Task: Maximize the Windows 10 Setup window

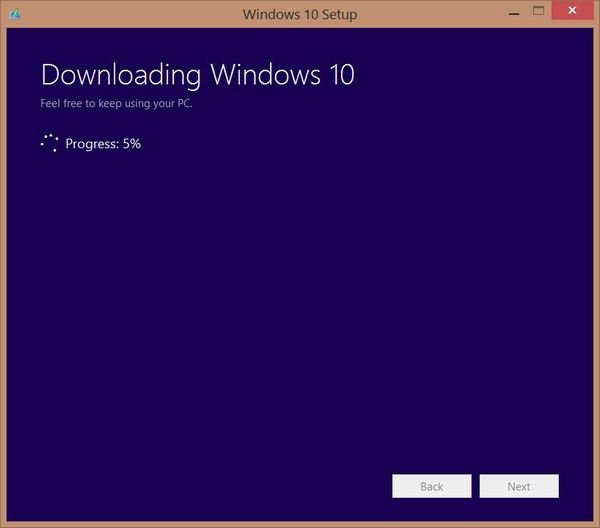Action: point(538,11)
